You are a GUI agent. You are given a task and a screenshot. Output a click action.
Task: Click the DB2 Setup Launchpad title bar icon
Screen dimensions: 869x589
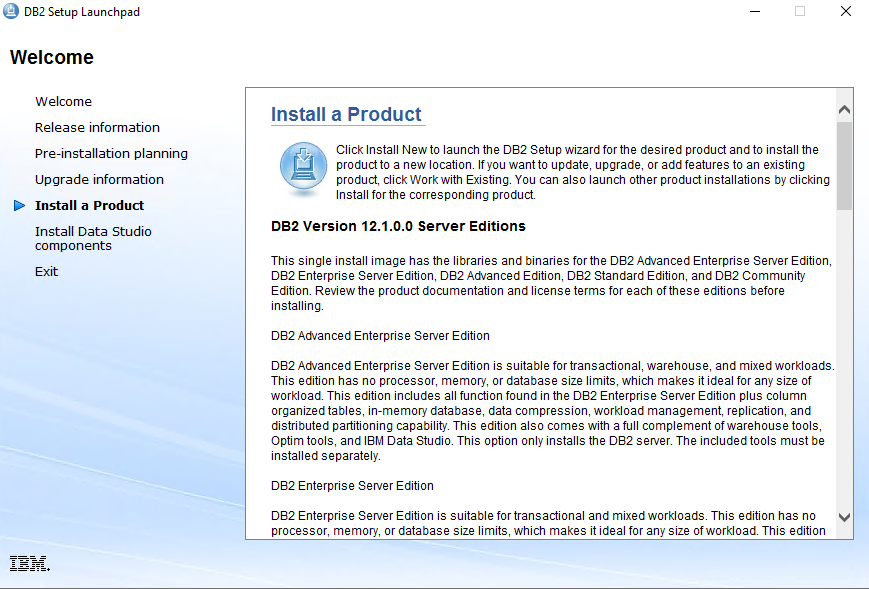point(9,11)
